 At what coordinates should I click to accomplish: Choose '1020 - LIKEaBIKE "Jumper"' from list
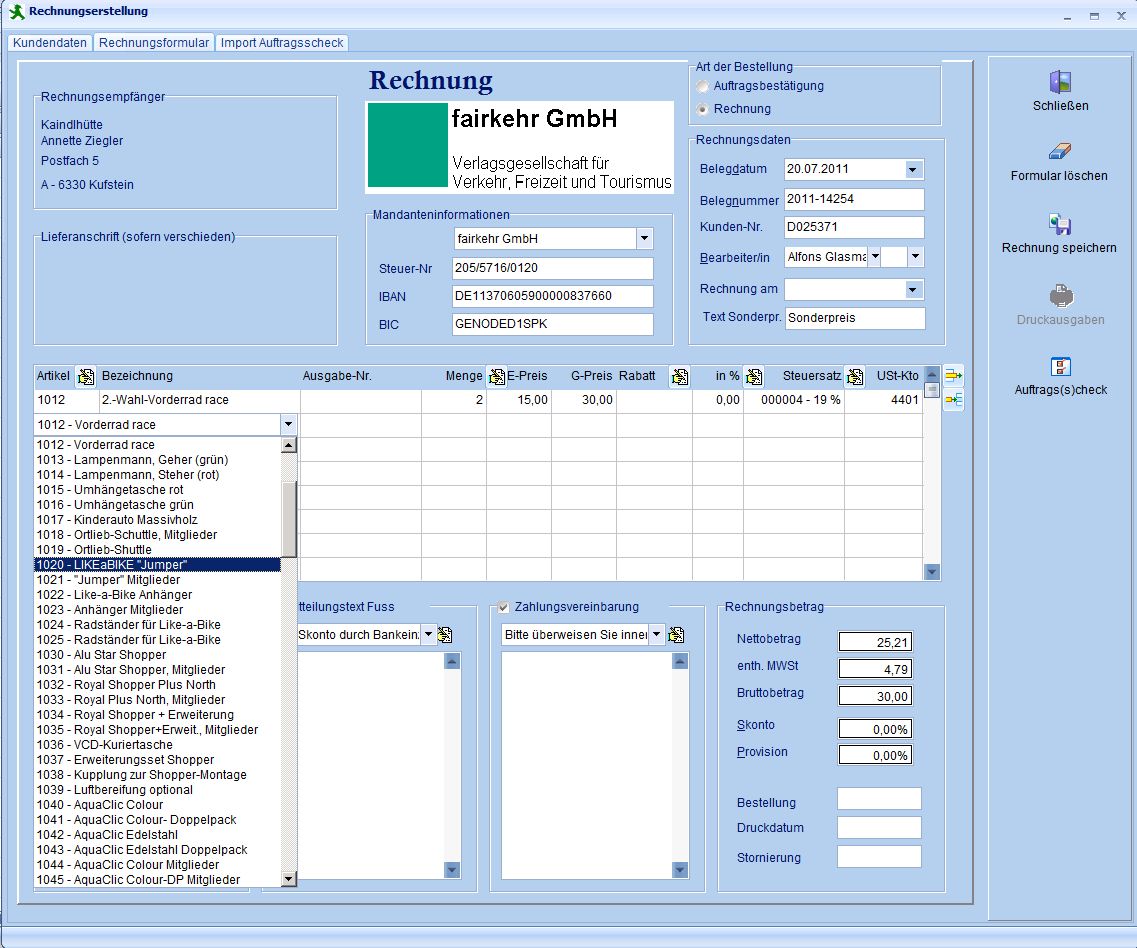157,564
